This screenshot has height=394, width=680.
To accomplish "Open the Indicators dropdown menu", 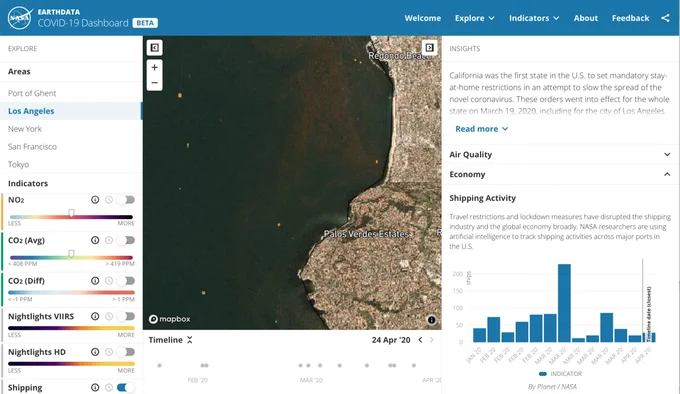I will (x=534, y=18).
